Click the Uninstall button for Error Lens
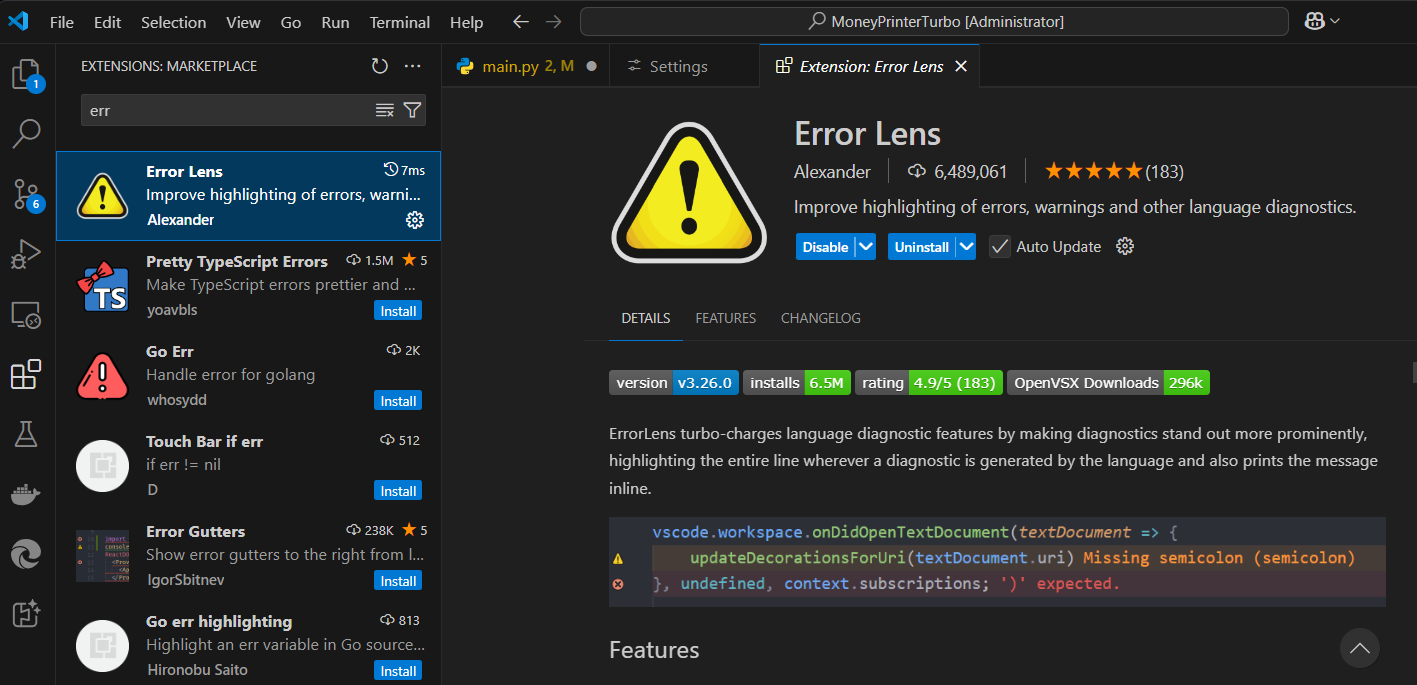Viewport: 1417px width, 685px height. point(921,247)
